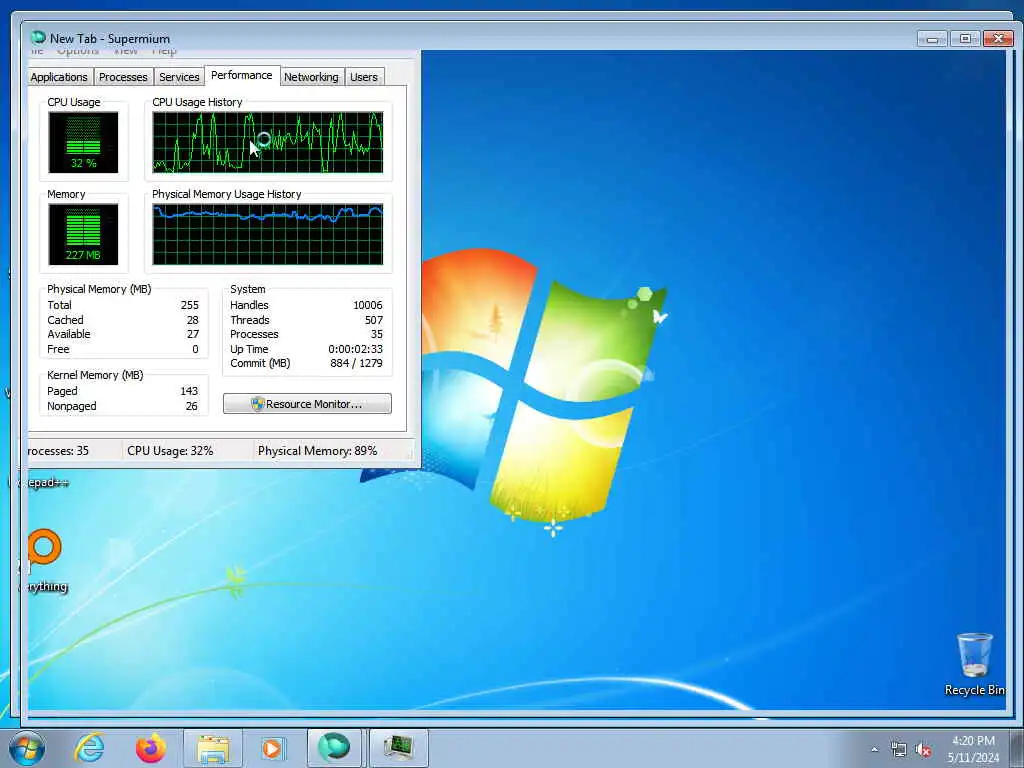This screenshot has height=768, width=1024.
Task: Go to the Networking tab
Action: [x=311, y=77]
